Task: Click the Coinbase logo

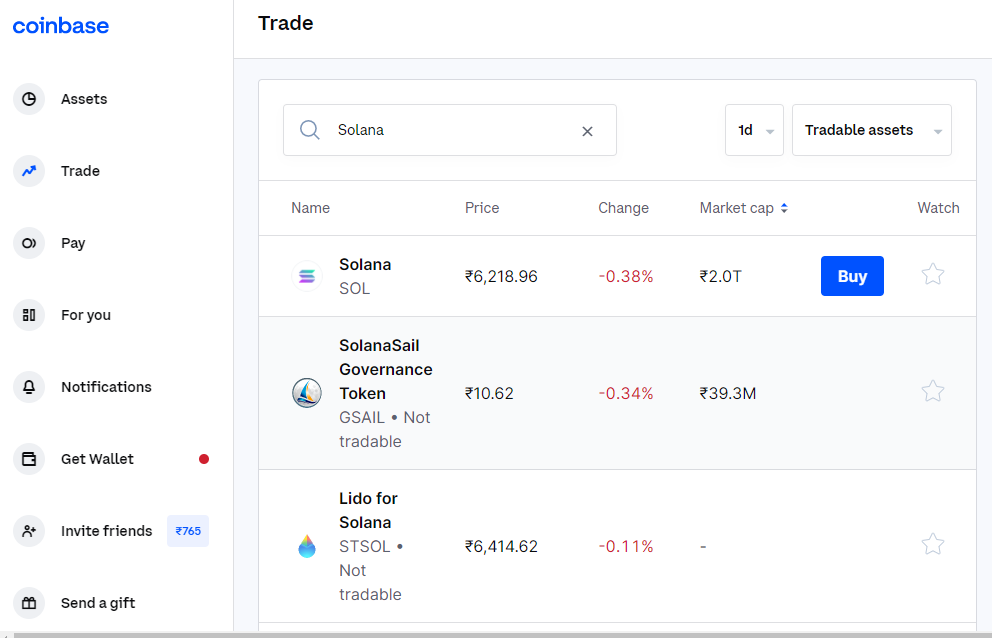Action: 61,26
